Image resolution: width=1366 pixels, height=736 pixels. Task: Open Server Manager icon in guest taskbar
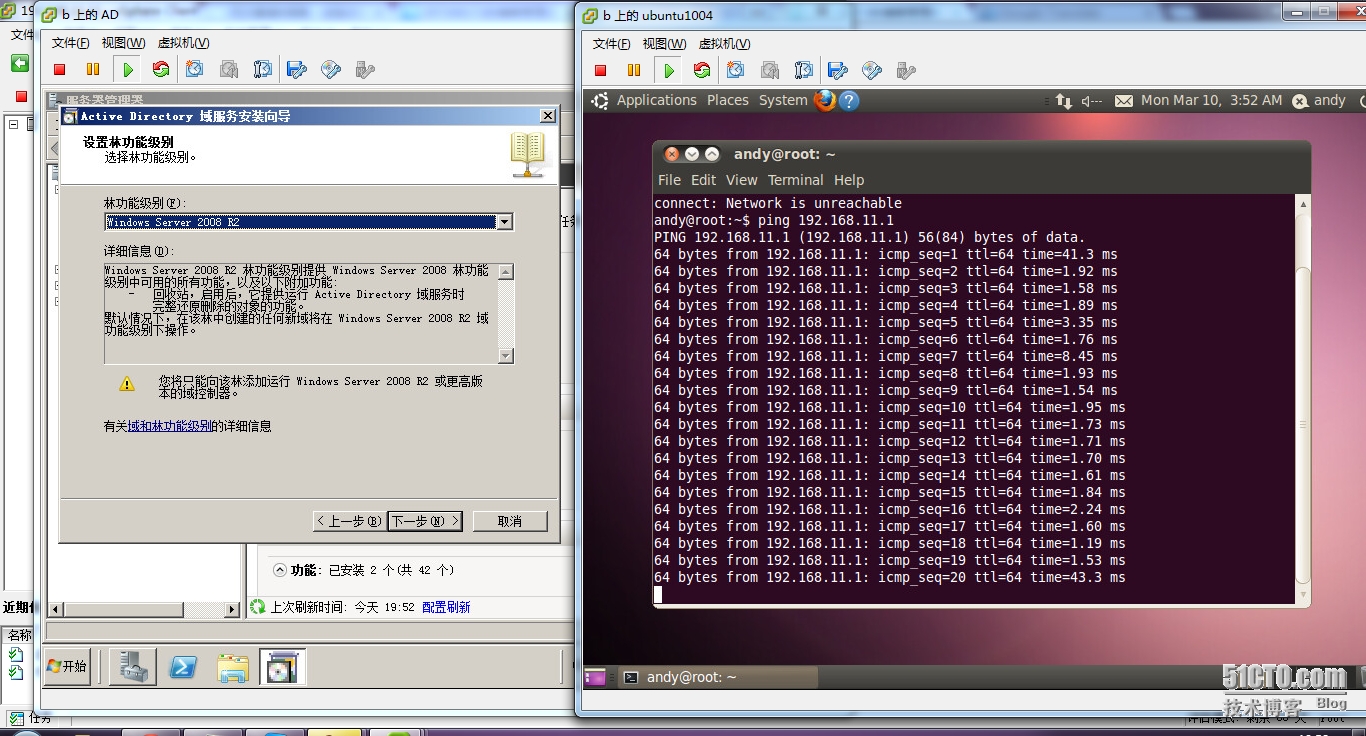[x=133, y=667]
